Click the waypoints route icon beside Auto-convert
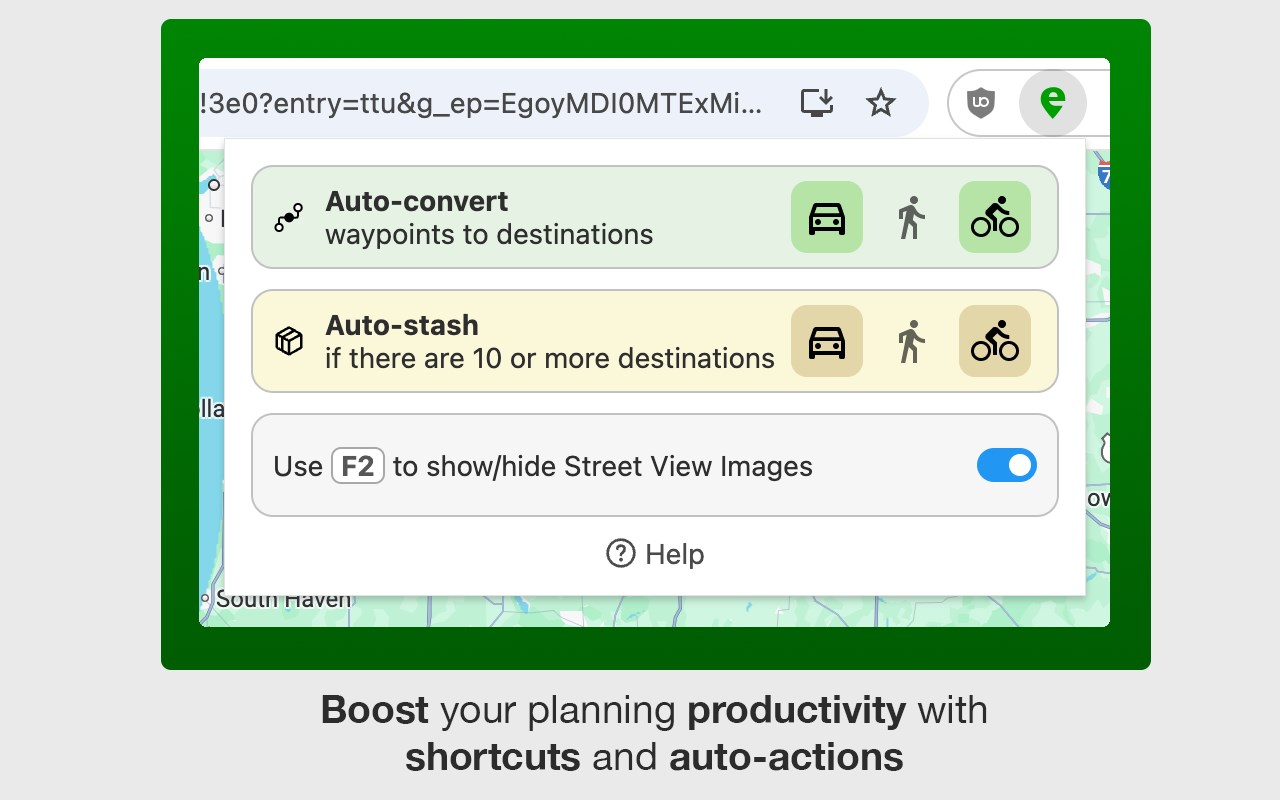 [289, 217]
